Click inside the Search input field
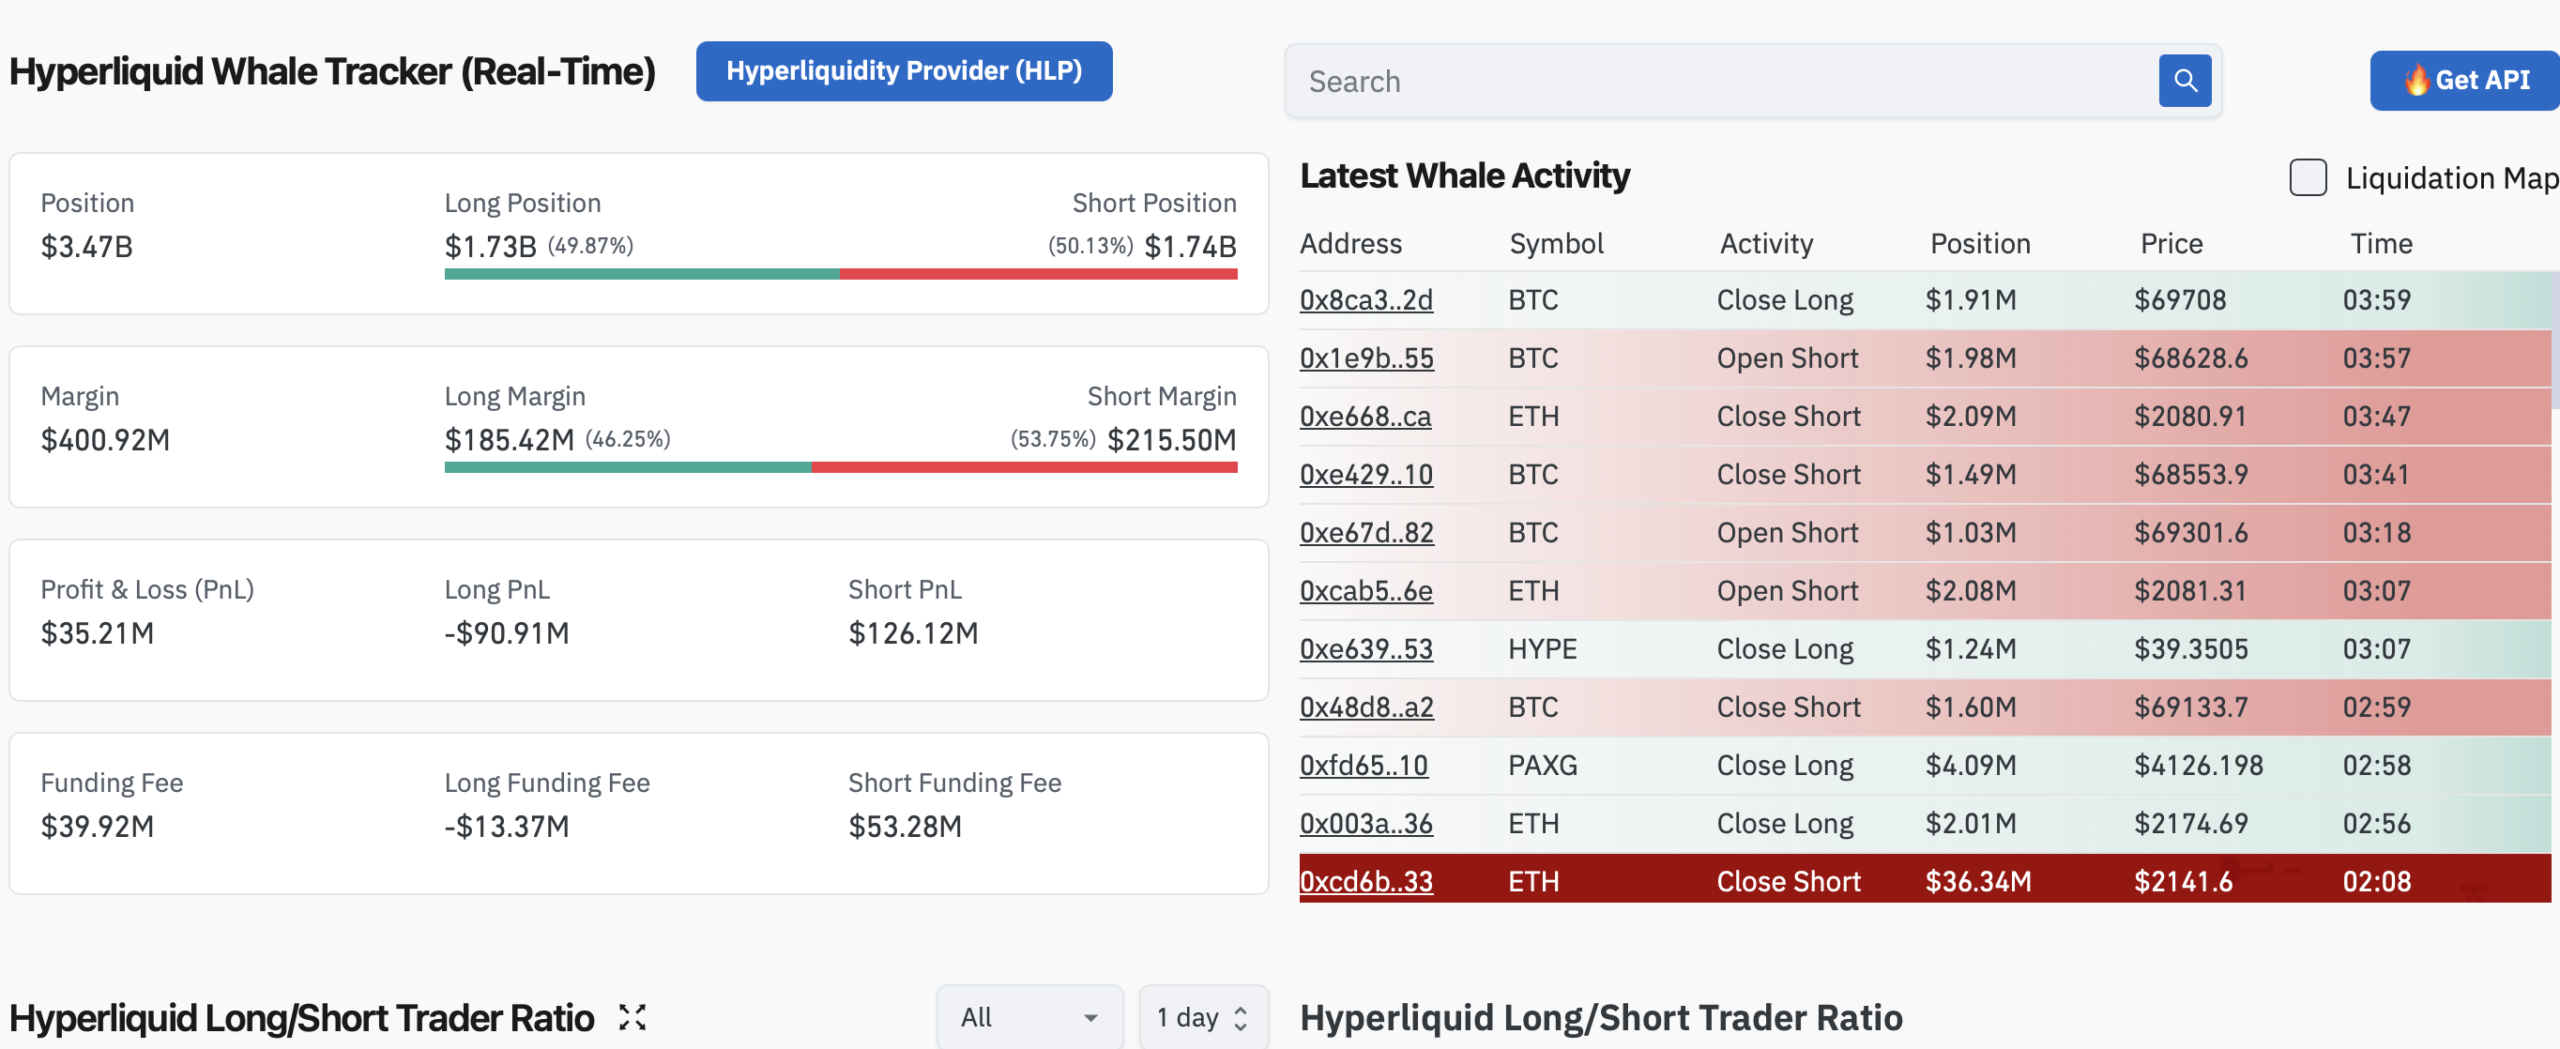 (x=1700, y=81)
